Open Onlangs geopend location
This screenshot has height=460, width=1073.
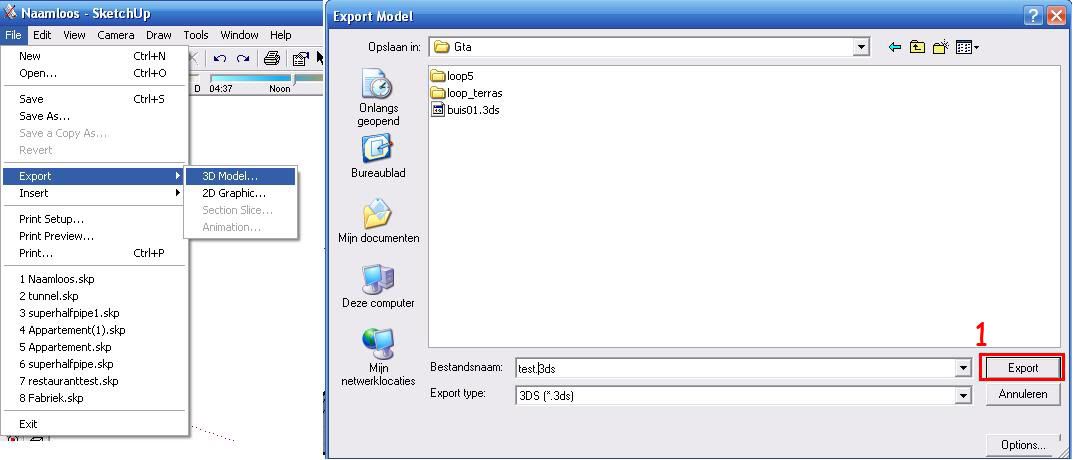point(378,98)
